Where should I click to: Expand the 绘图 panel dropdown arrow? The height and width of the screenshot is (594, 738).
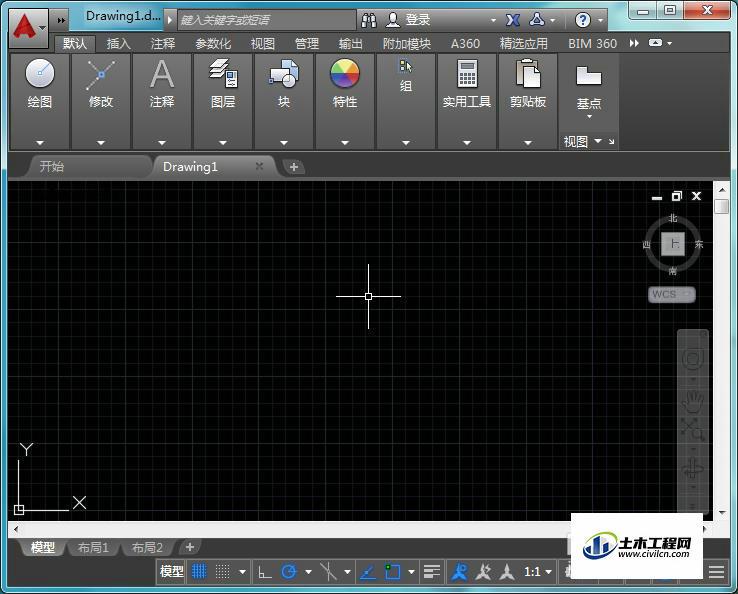point(40,142)
